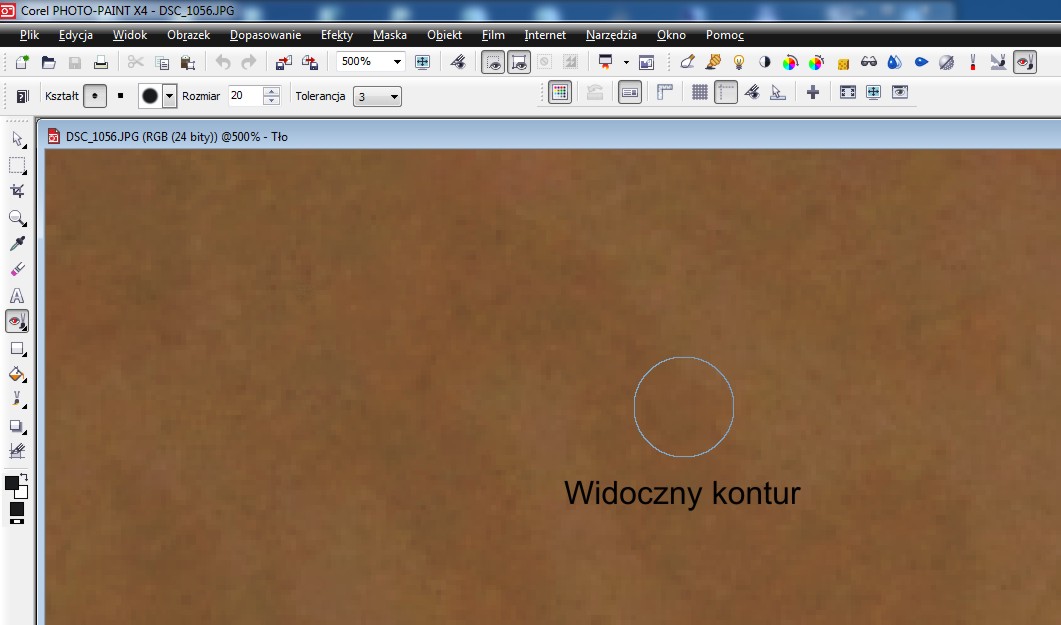The width and height of the screenshot is (1061, 625).
Task: Select the Crop tool in toolbox
Action: 17,191
